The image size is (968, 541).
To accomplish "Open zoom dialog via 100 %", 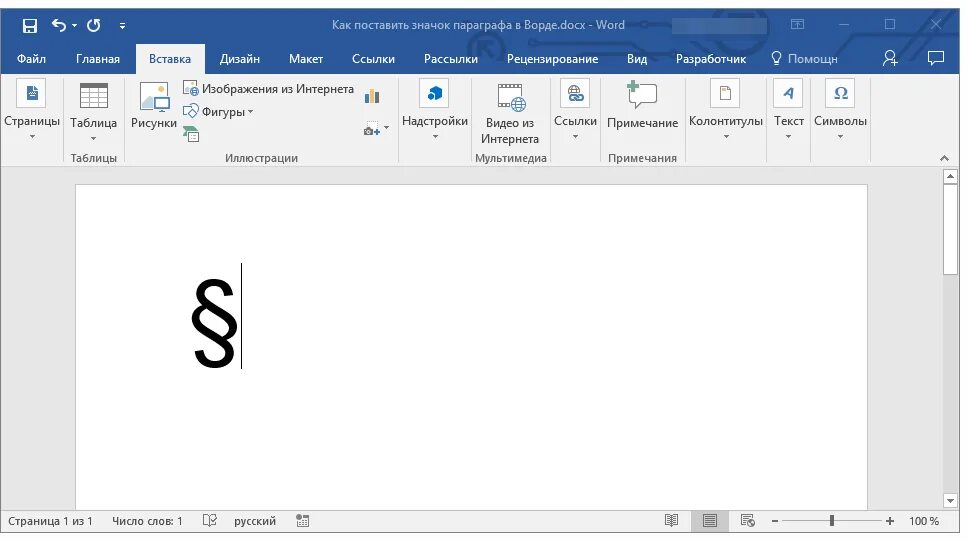I will point(924,521).
